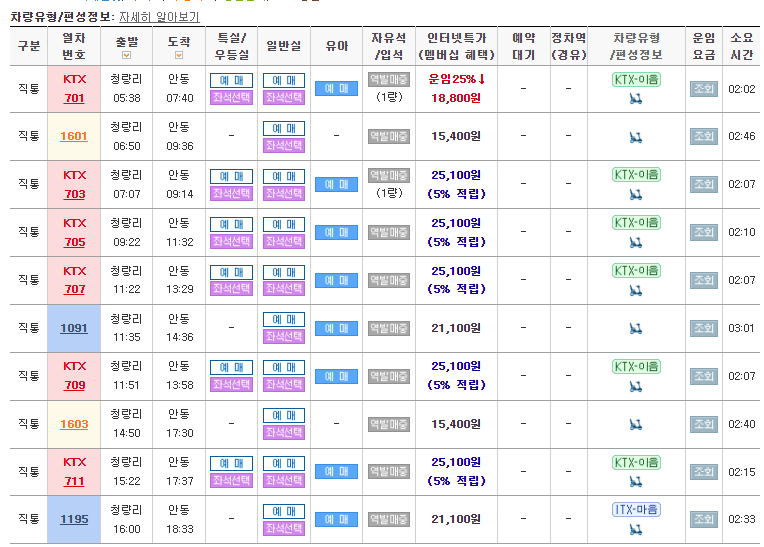Image resolution: width=764 pixels, height=547 pixels.
Task: Open train number 1601 details
Action: (74, 136)
